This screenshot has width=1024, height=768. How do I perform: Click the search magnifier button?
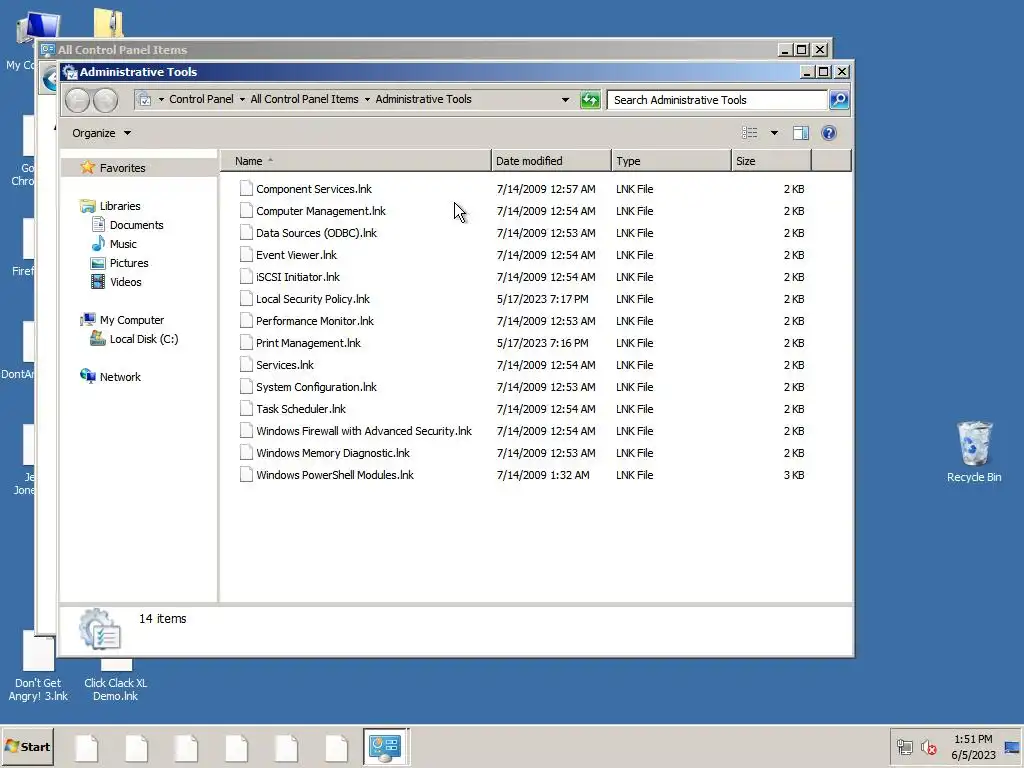839,100
